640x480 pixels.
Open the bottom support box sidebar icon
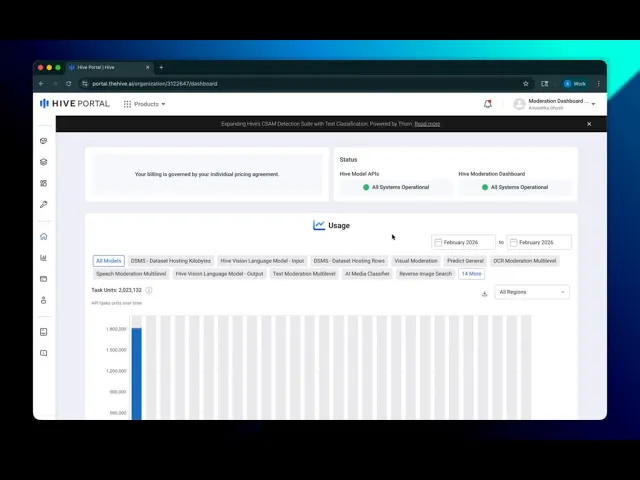click(44, 353)
